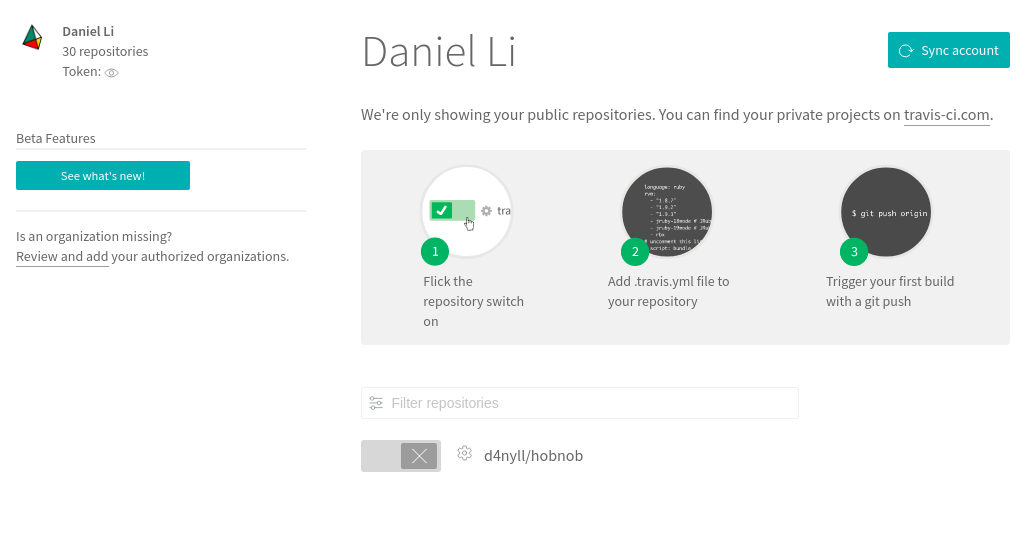Screen dimensions: 1024x553
Task: Click the green step 1 badge
Action: 435,251
